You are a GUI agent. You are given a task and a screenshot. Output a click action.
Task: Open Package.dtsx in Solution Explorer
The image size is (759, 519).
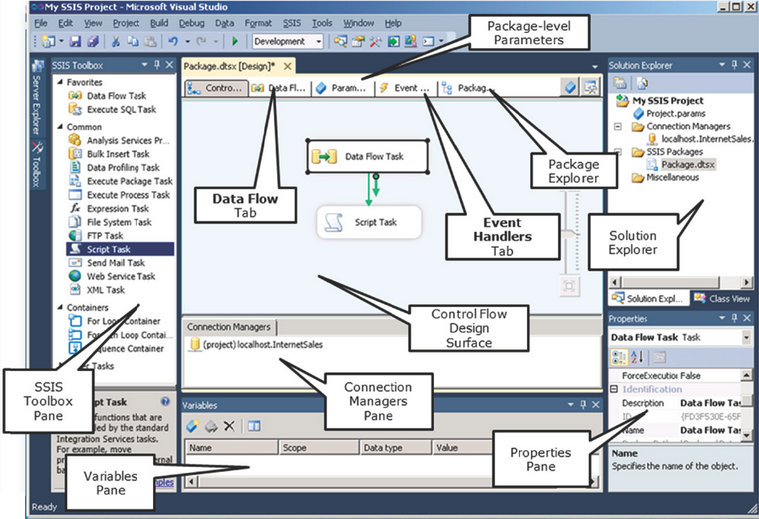point(682,165)
